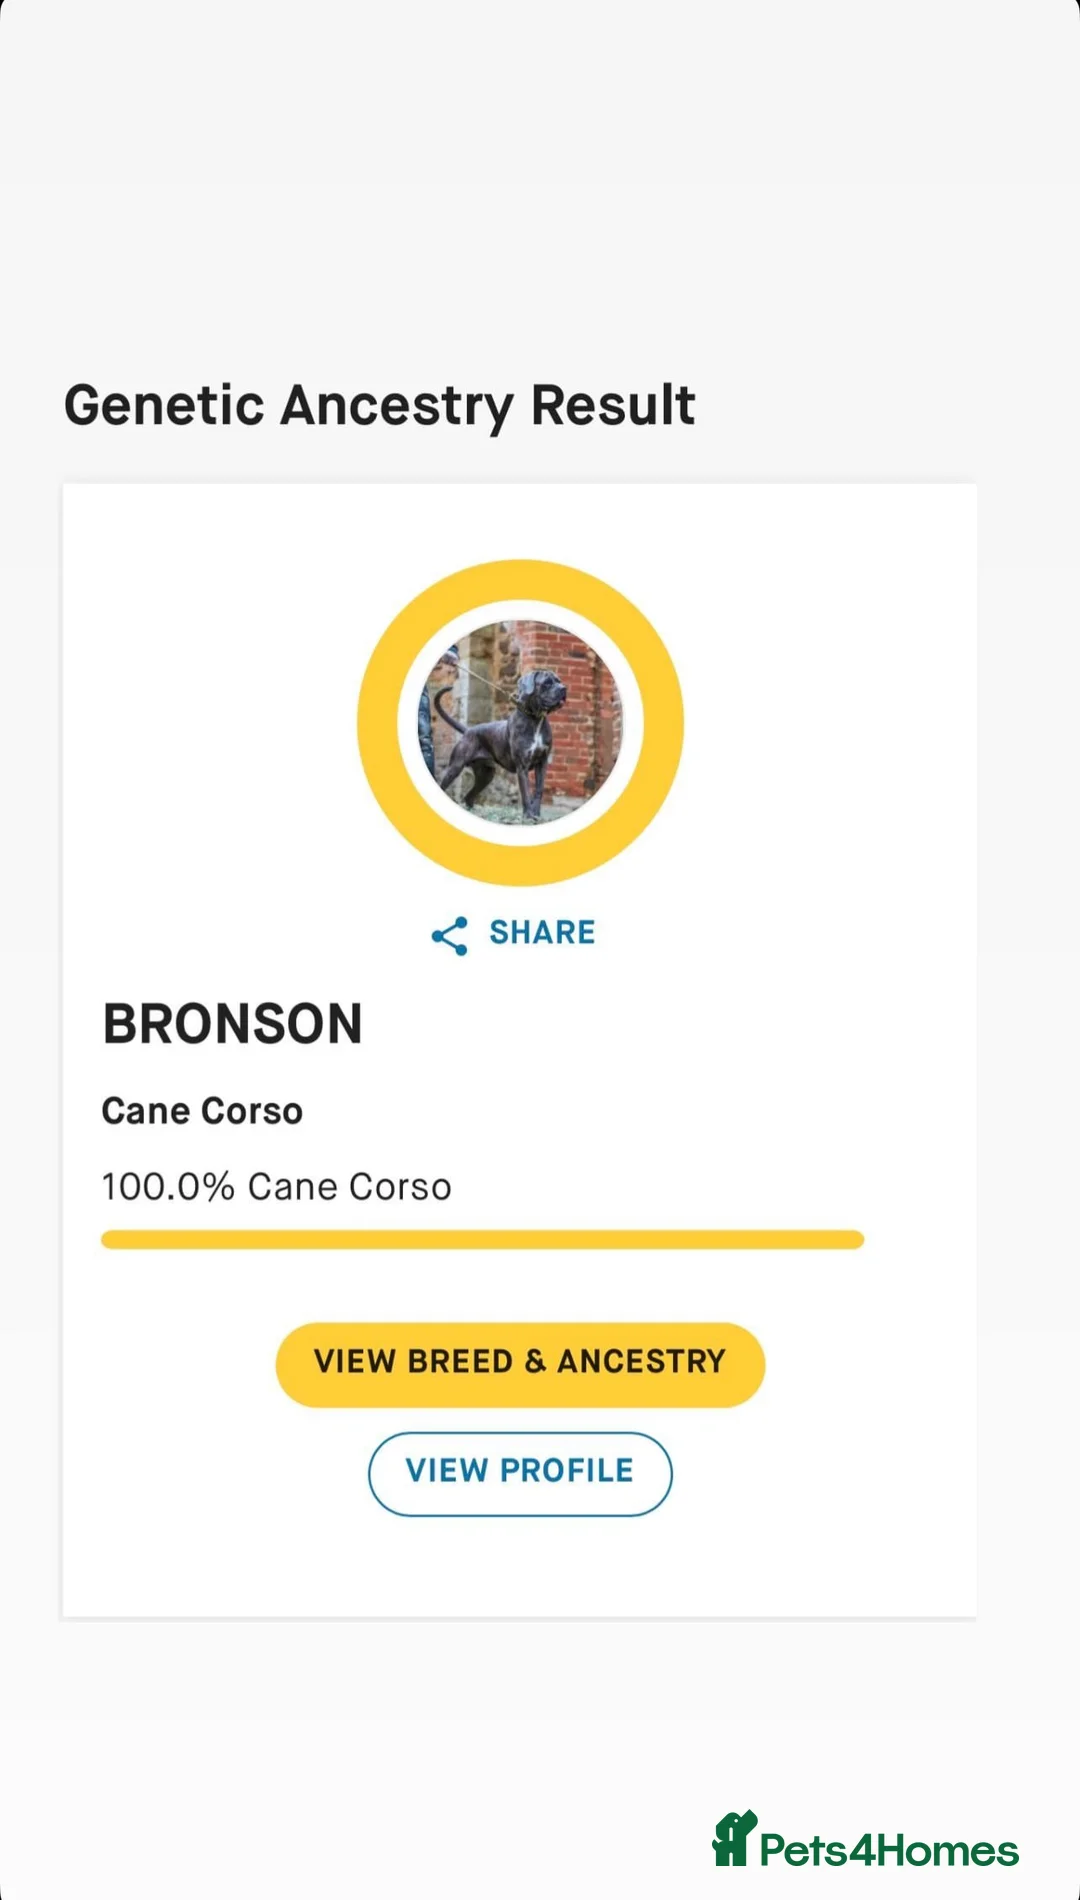Click the word "Genetic" in the heading
This screenshot has height=1900, width=1080.
[164, 406]
